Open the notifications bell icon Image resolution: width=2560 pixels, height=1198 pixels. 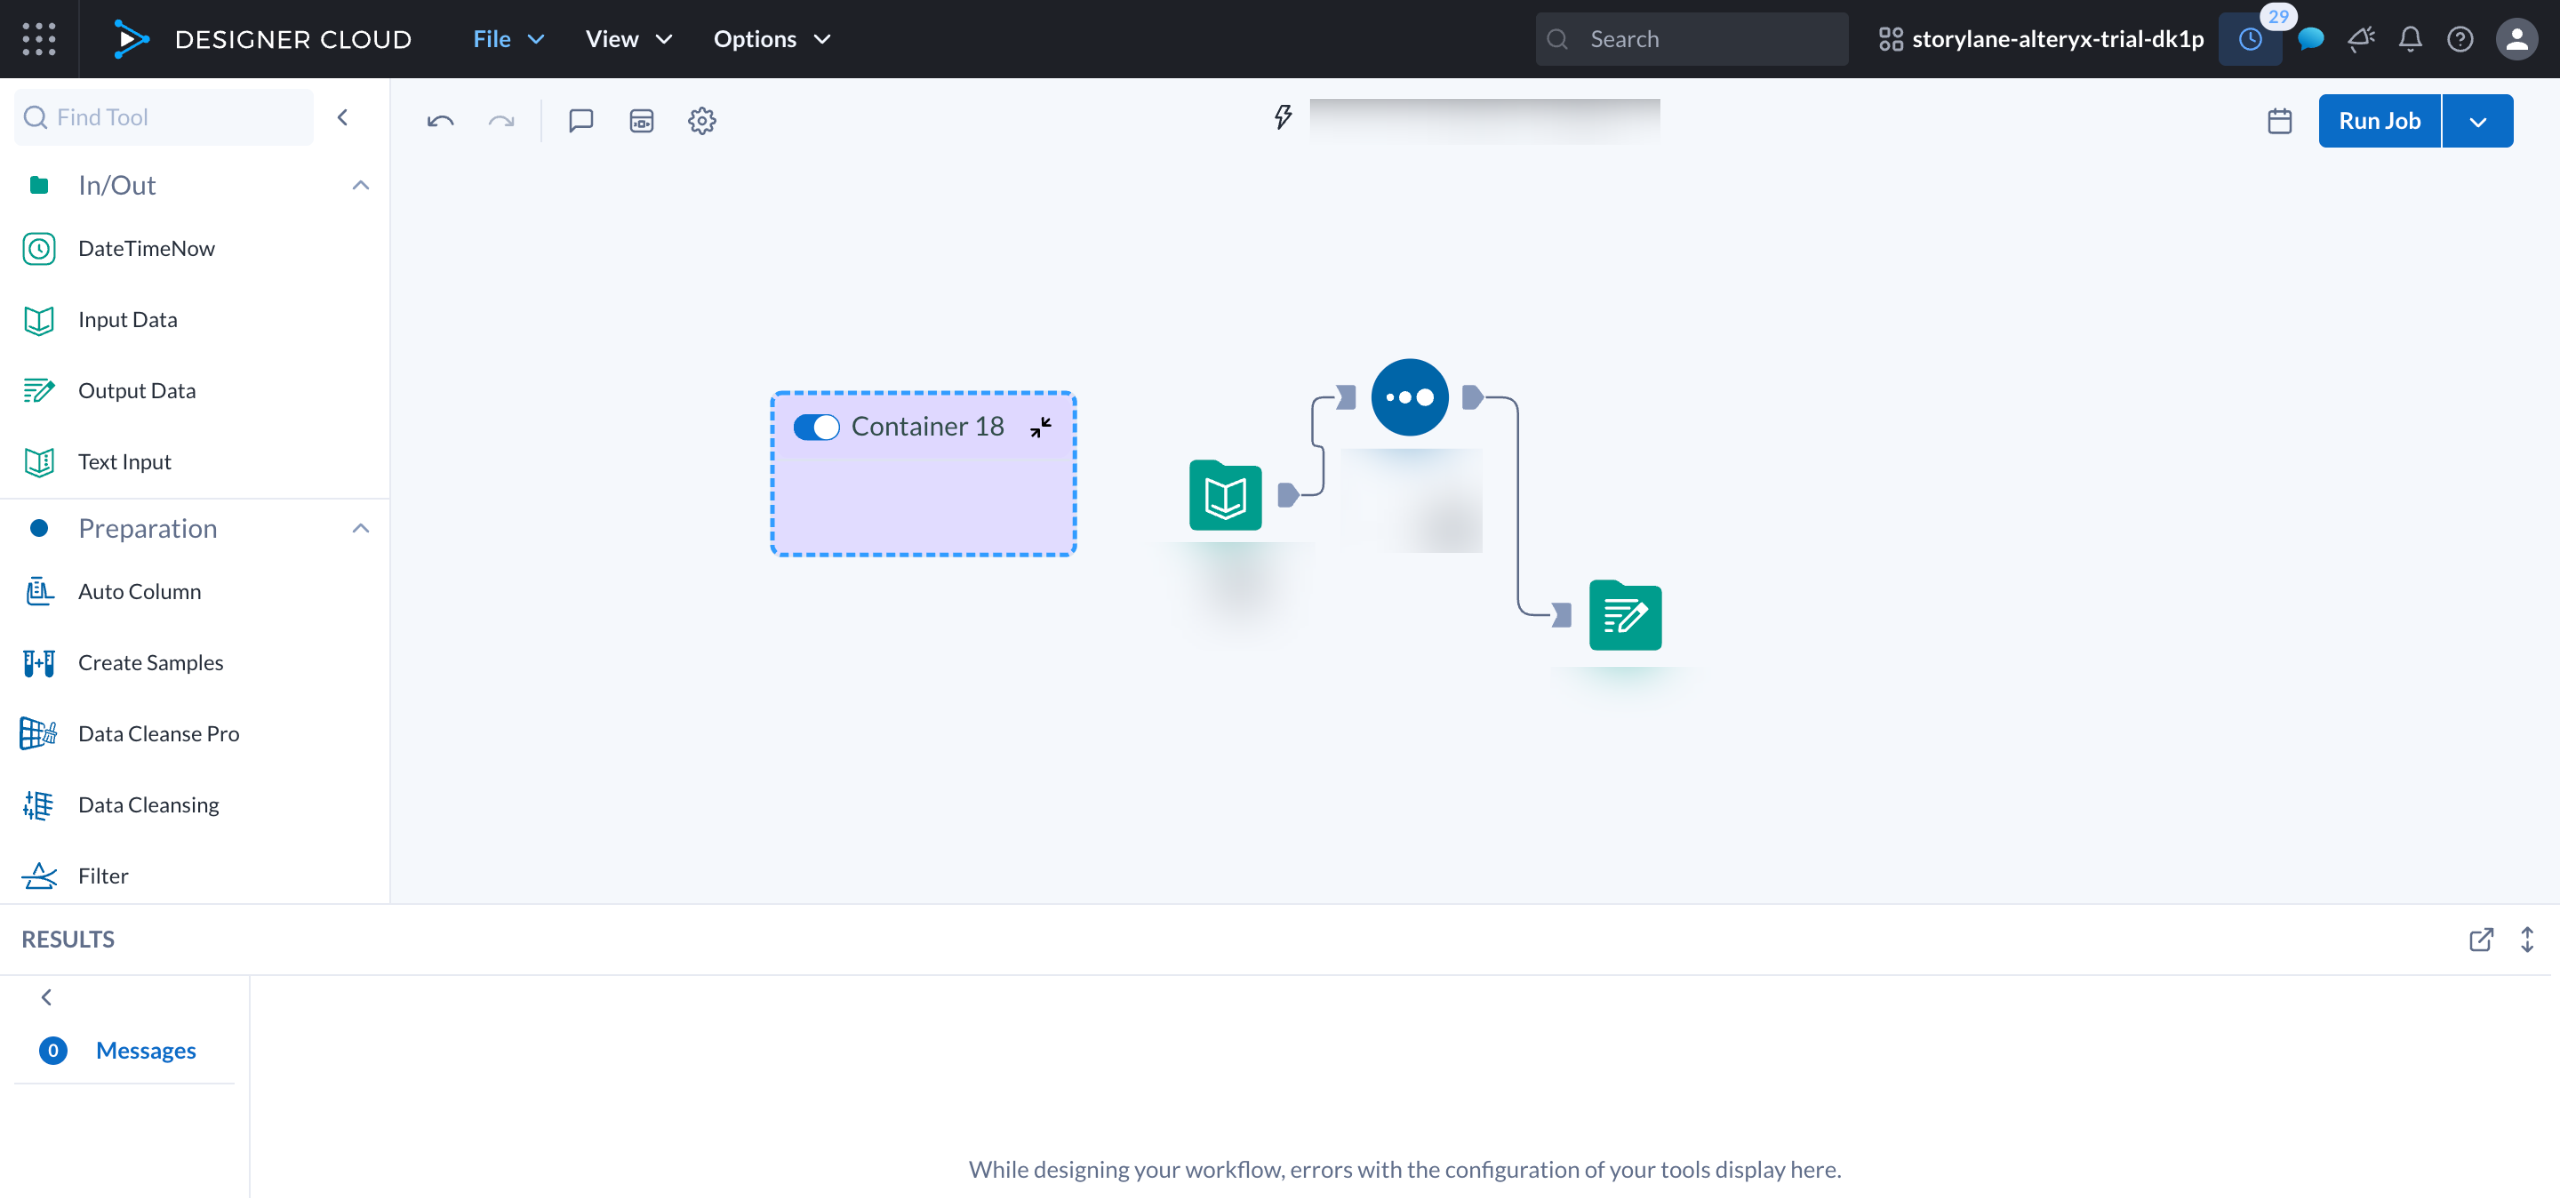2410,39
